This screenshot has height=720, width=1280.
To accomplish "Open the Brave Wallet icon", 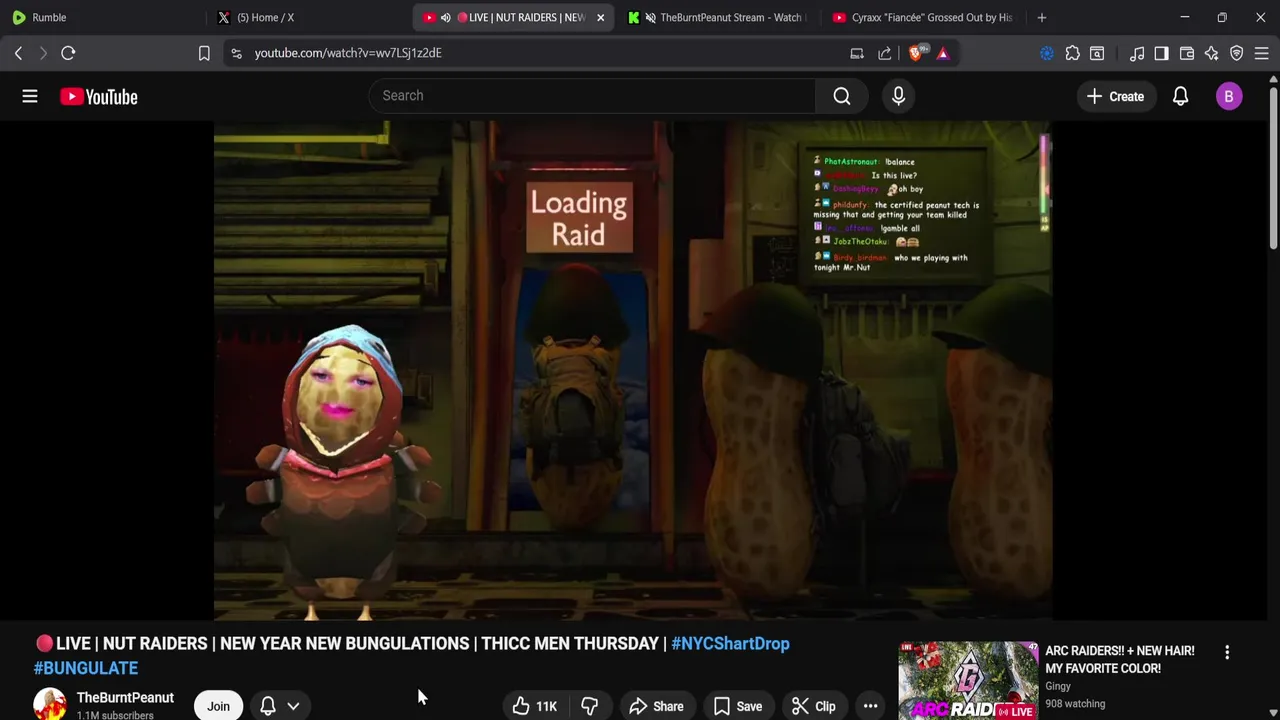I will coord(1187,53).
